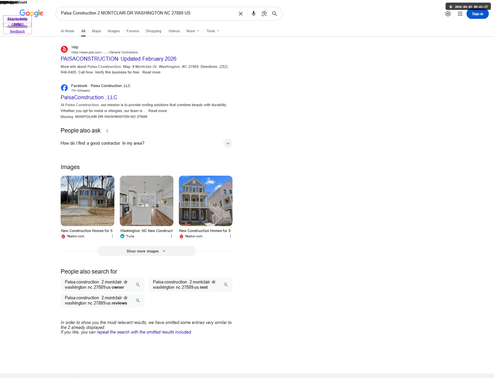Search related query ending in 'reviews'
This screenshot has height=378, width=500.
102,300
